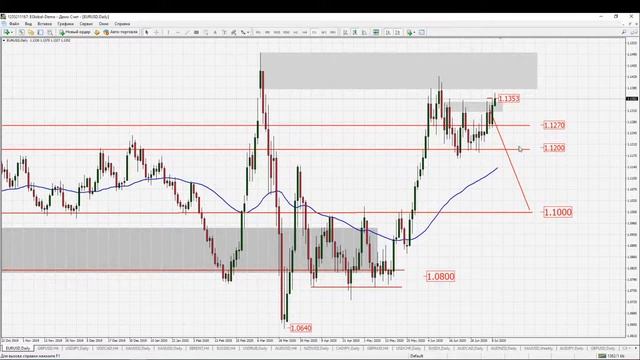Open the Вид menu
The width and height of the screenshot is (640, 360).
pyautogui.click(x=28, y=24)
